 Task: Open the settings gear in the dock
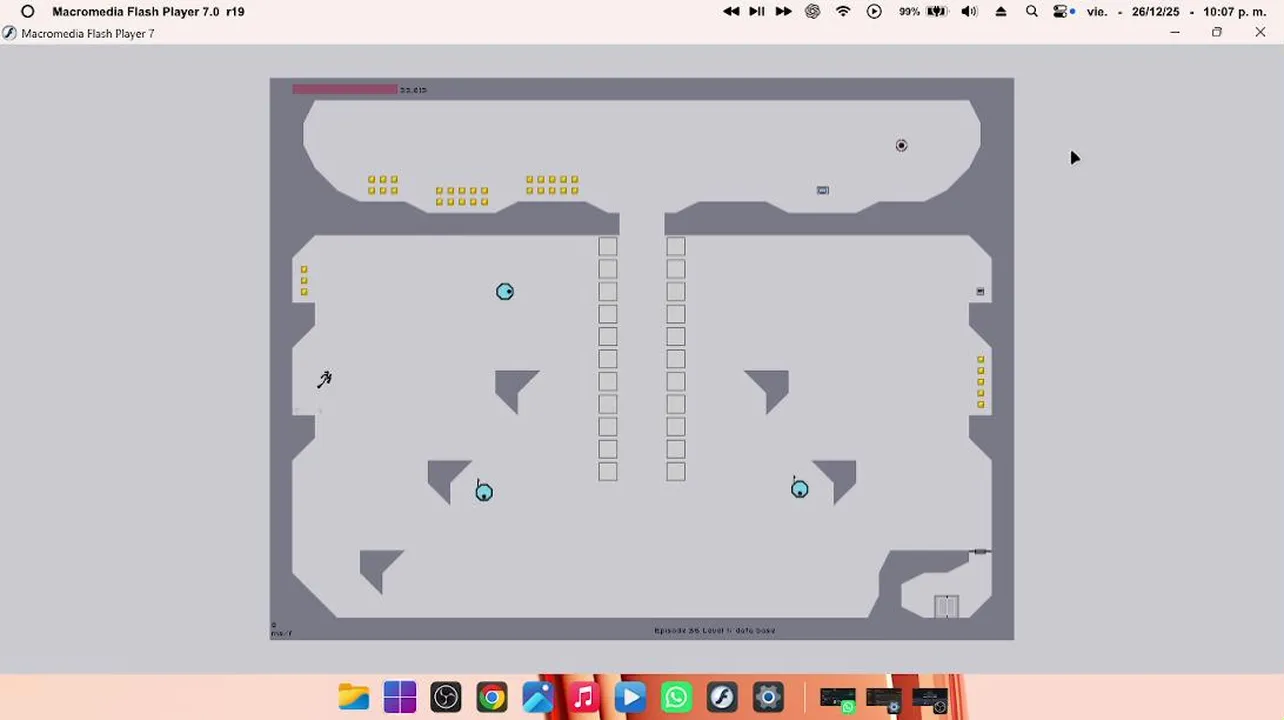point(768,697)
